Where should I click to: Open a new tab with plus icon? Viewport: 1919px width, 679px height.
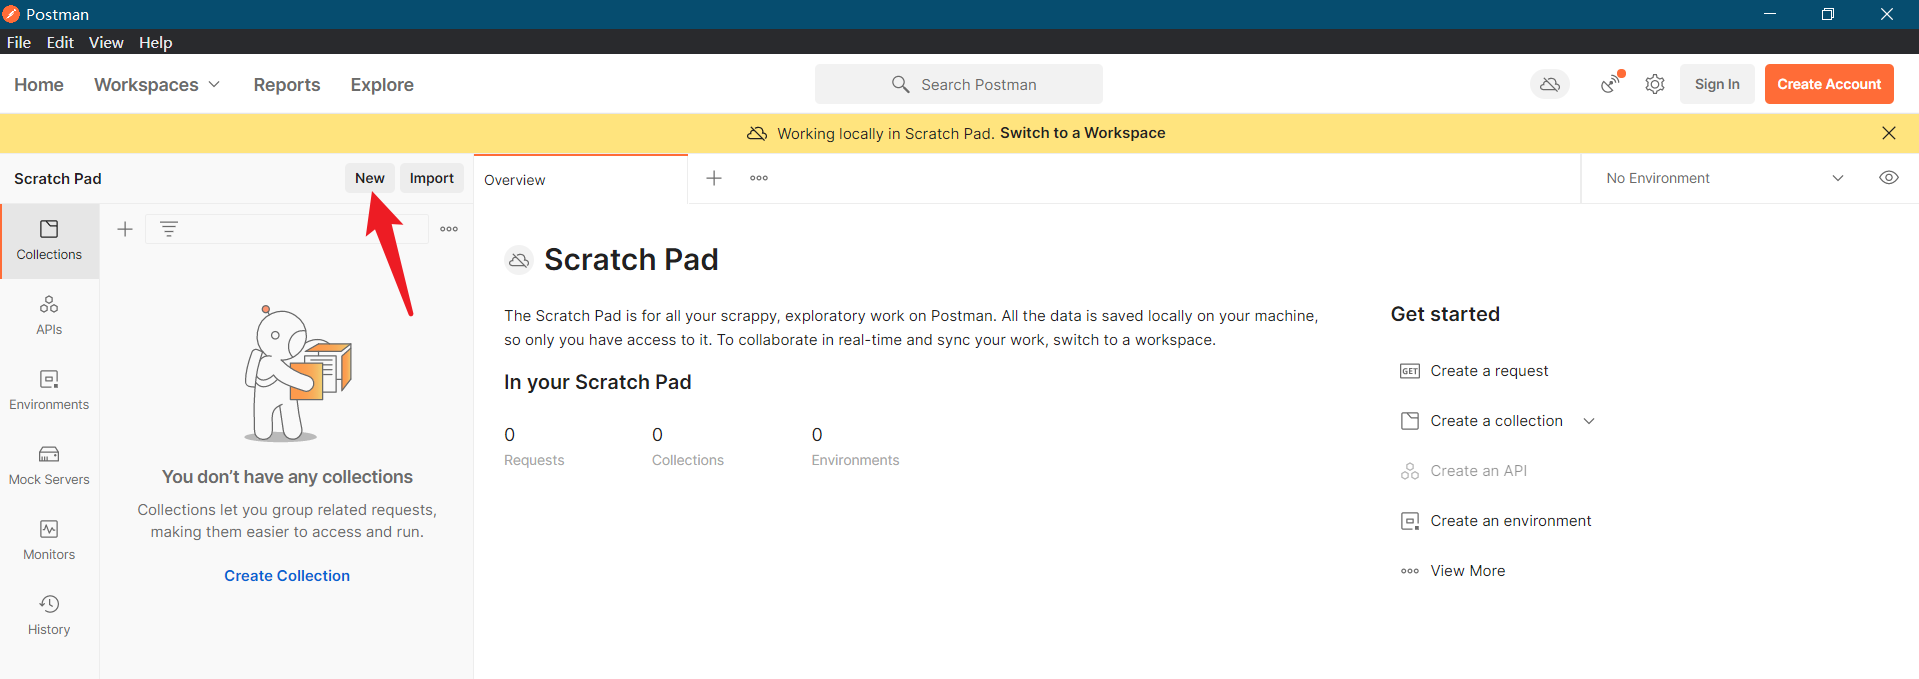point(714,178)
